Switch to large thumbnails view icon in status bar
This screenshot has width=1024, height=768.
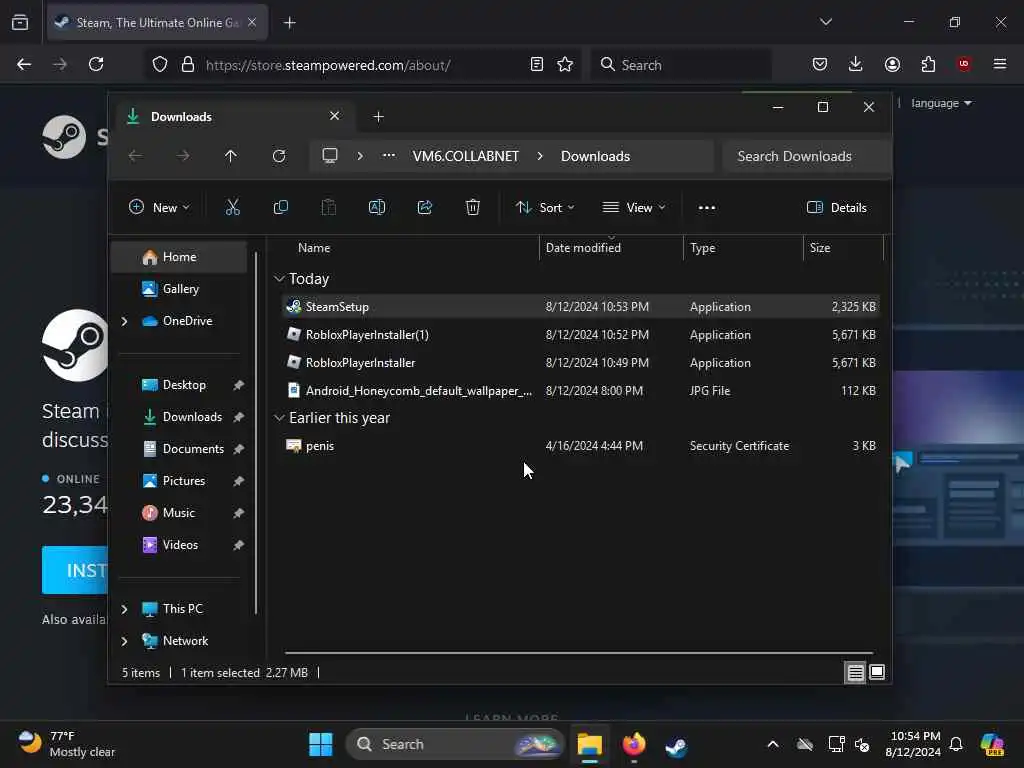877,672
